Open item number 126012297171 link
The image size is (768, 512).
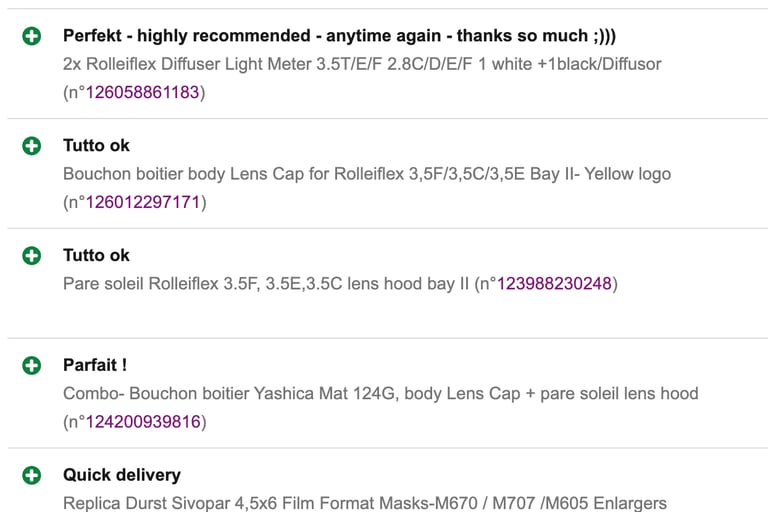tap(142, 202)
